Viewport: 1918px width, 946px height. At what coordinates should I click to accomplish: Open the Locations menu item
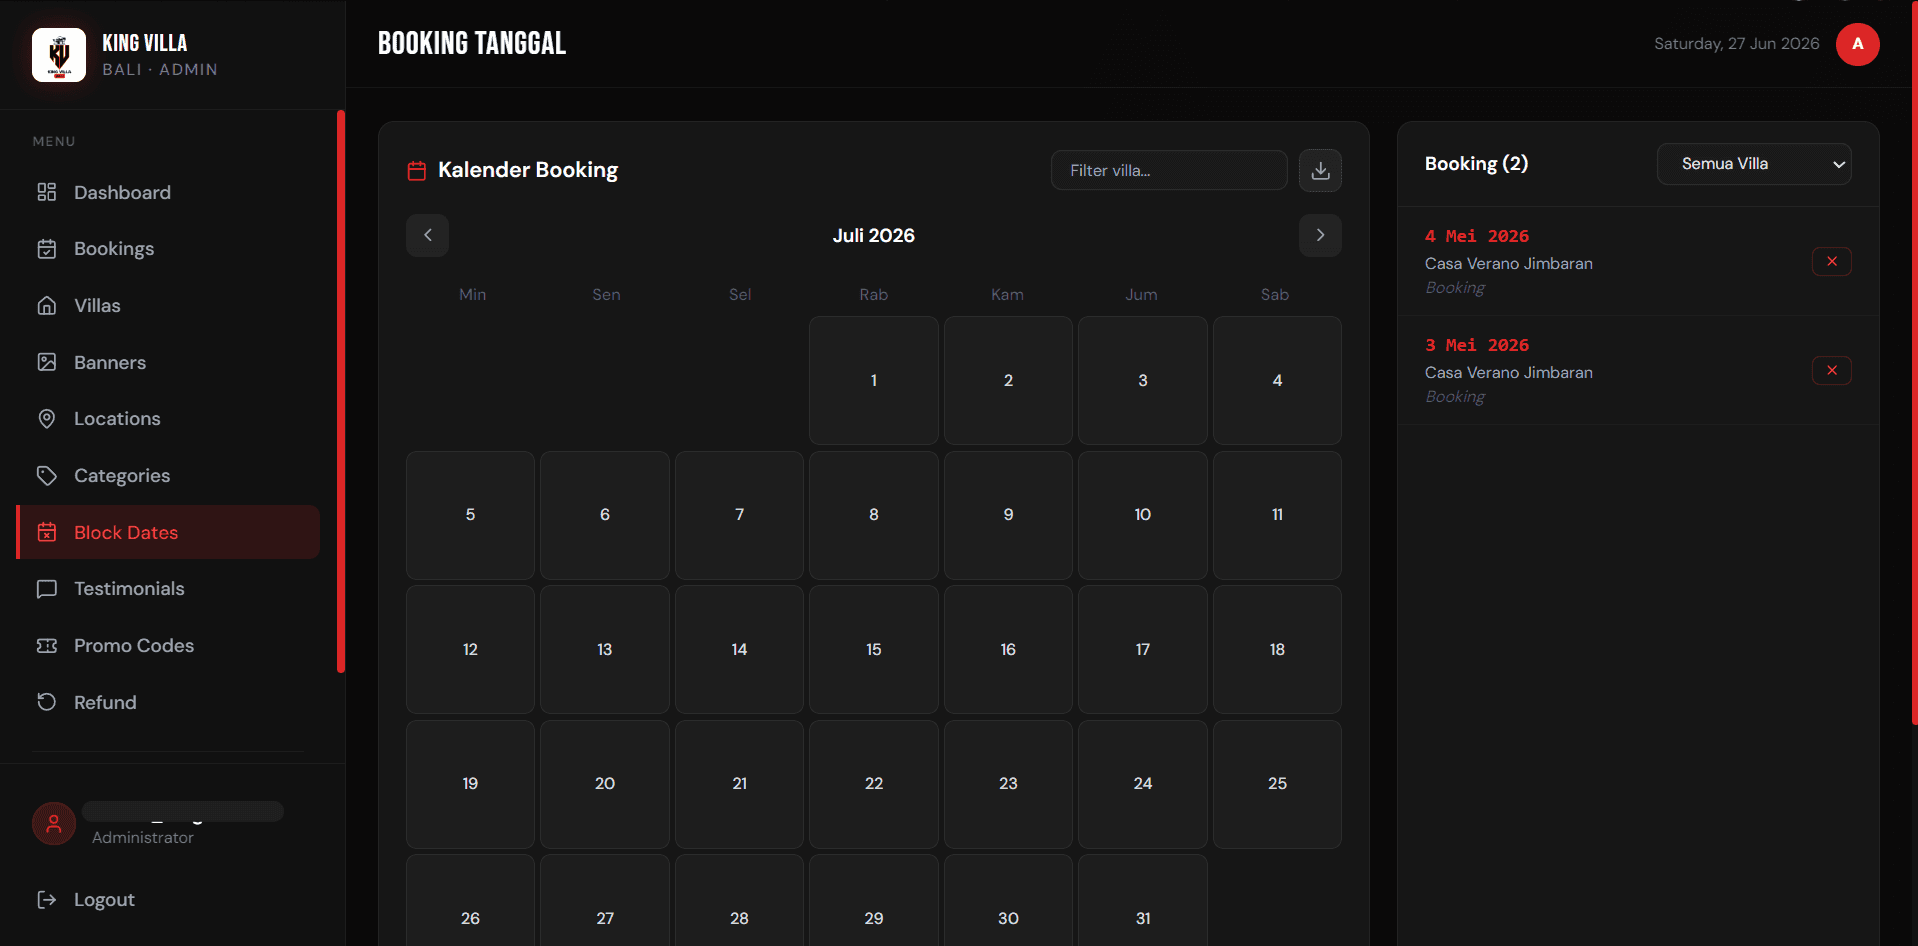(x=168, y=419)
